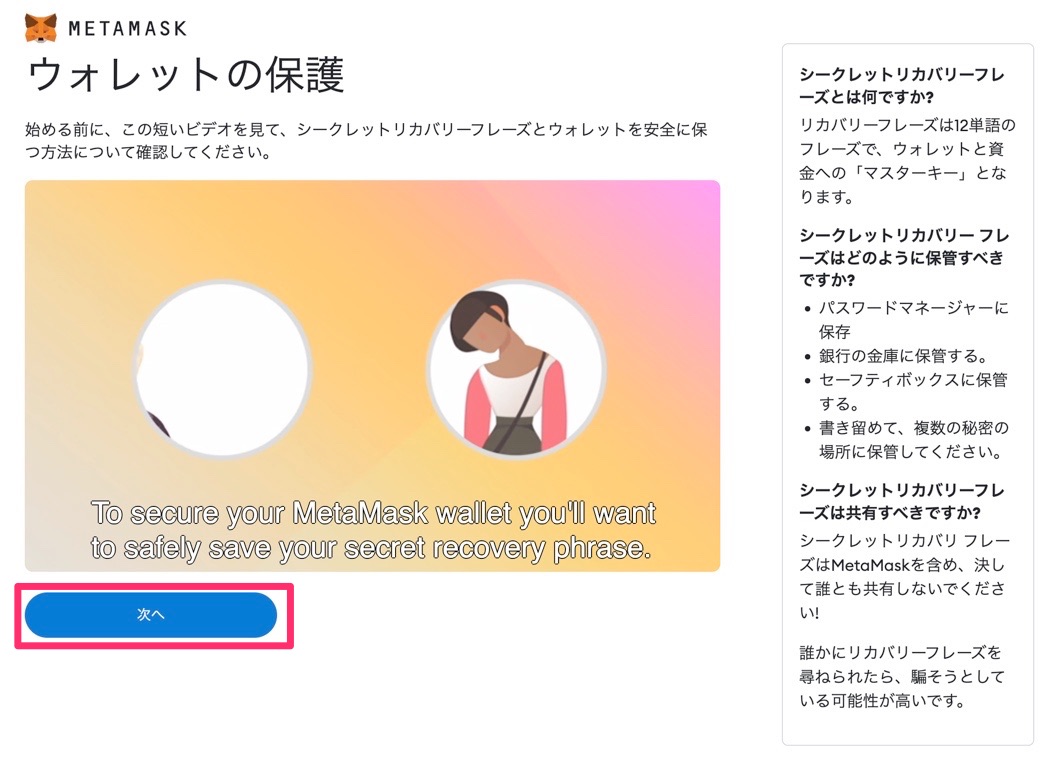Select heading about どのように保管すべきですか?
The width and height of the screenshot is (1057, 767).
904,257
